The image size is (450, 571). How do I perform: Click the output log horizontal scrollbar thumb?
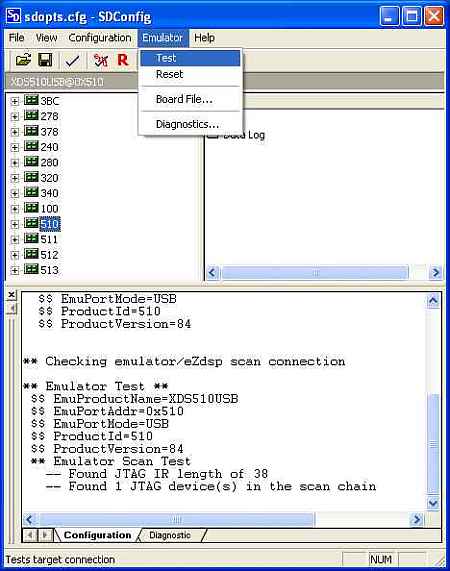coord(176,519)
